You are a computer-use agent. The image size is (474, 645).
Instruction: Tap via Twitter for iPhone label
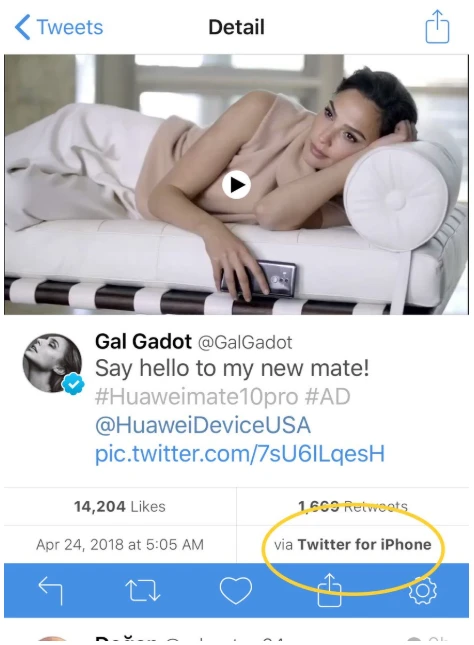pos(353,544)
